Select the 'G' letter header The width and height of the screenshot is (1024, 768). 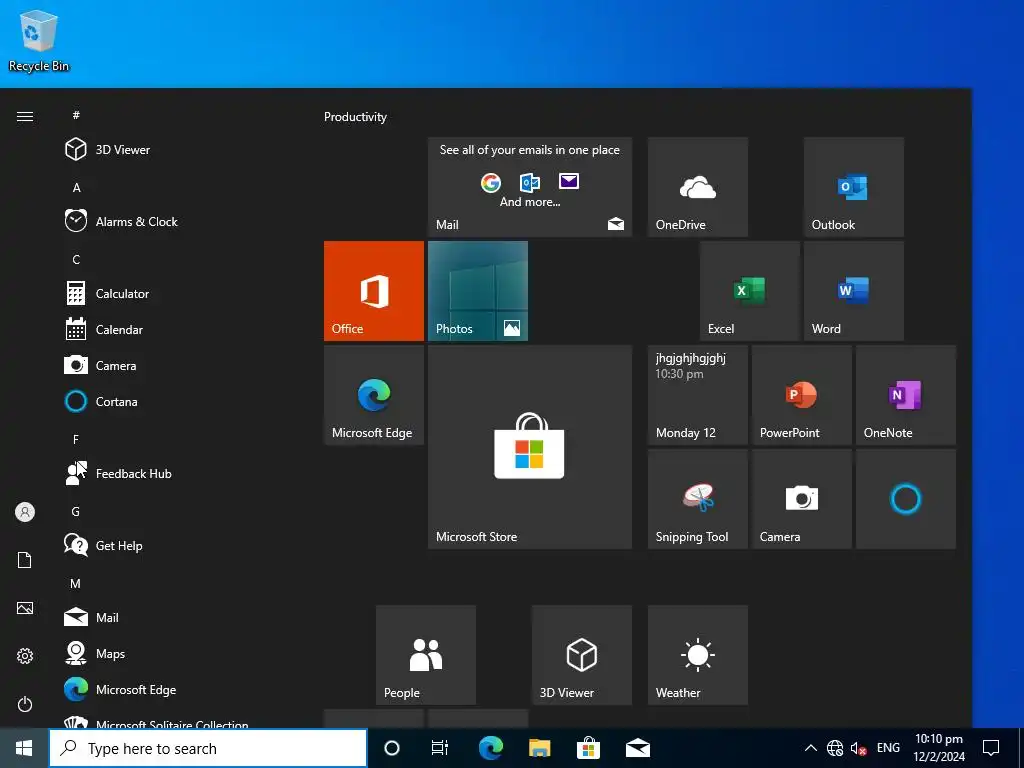coord(76,511)
